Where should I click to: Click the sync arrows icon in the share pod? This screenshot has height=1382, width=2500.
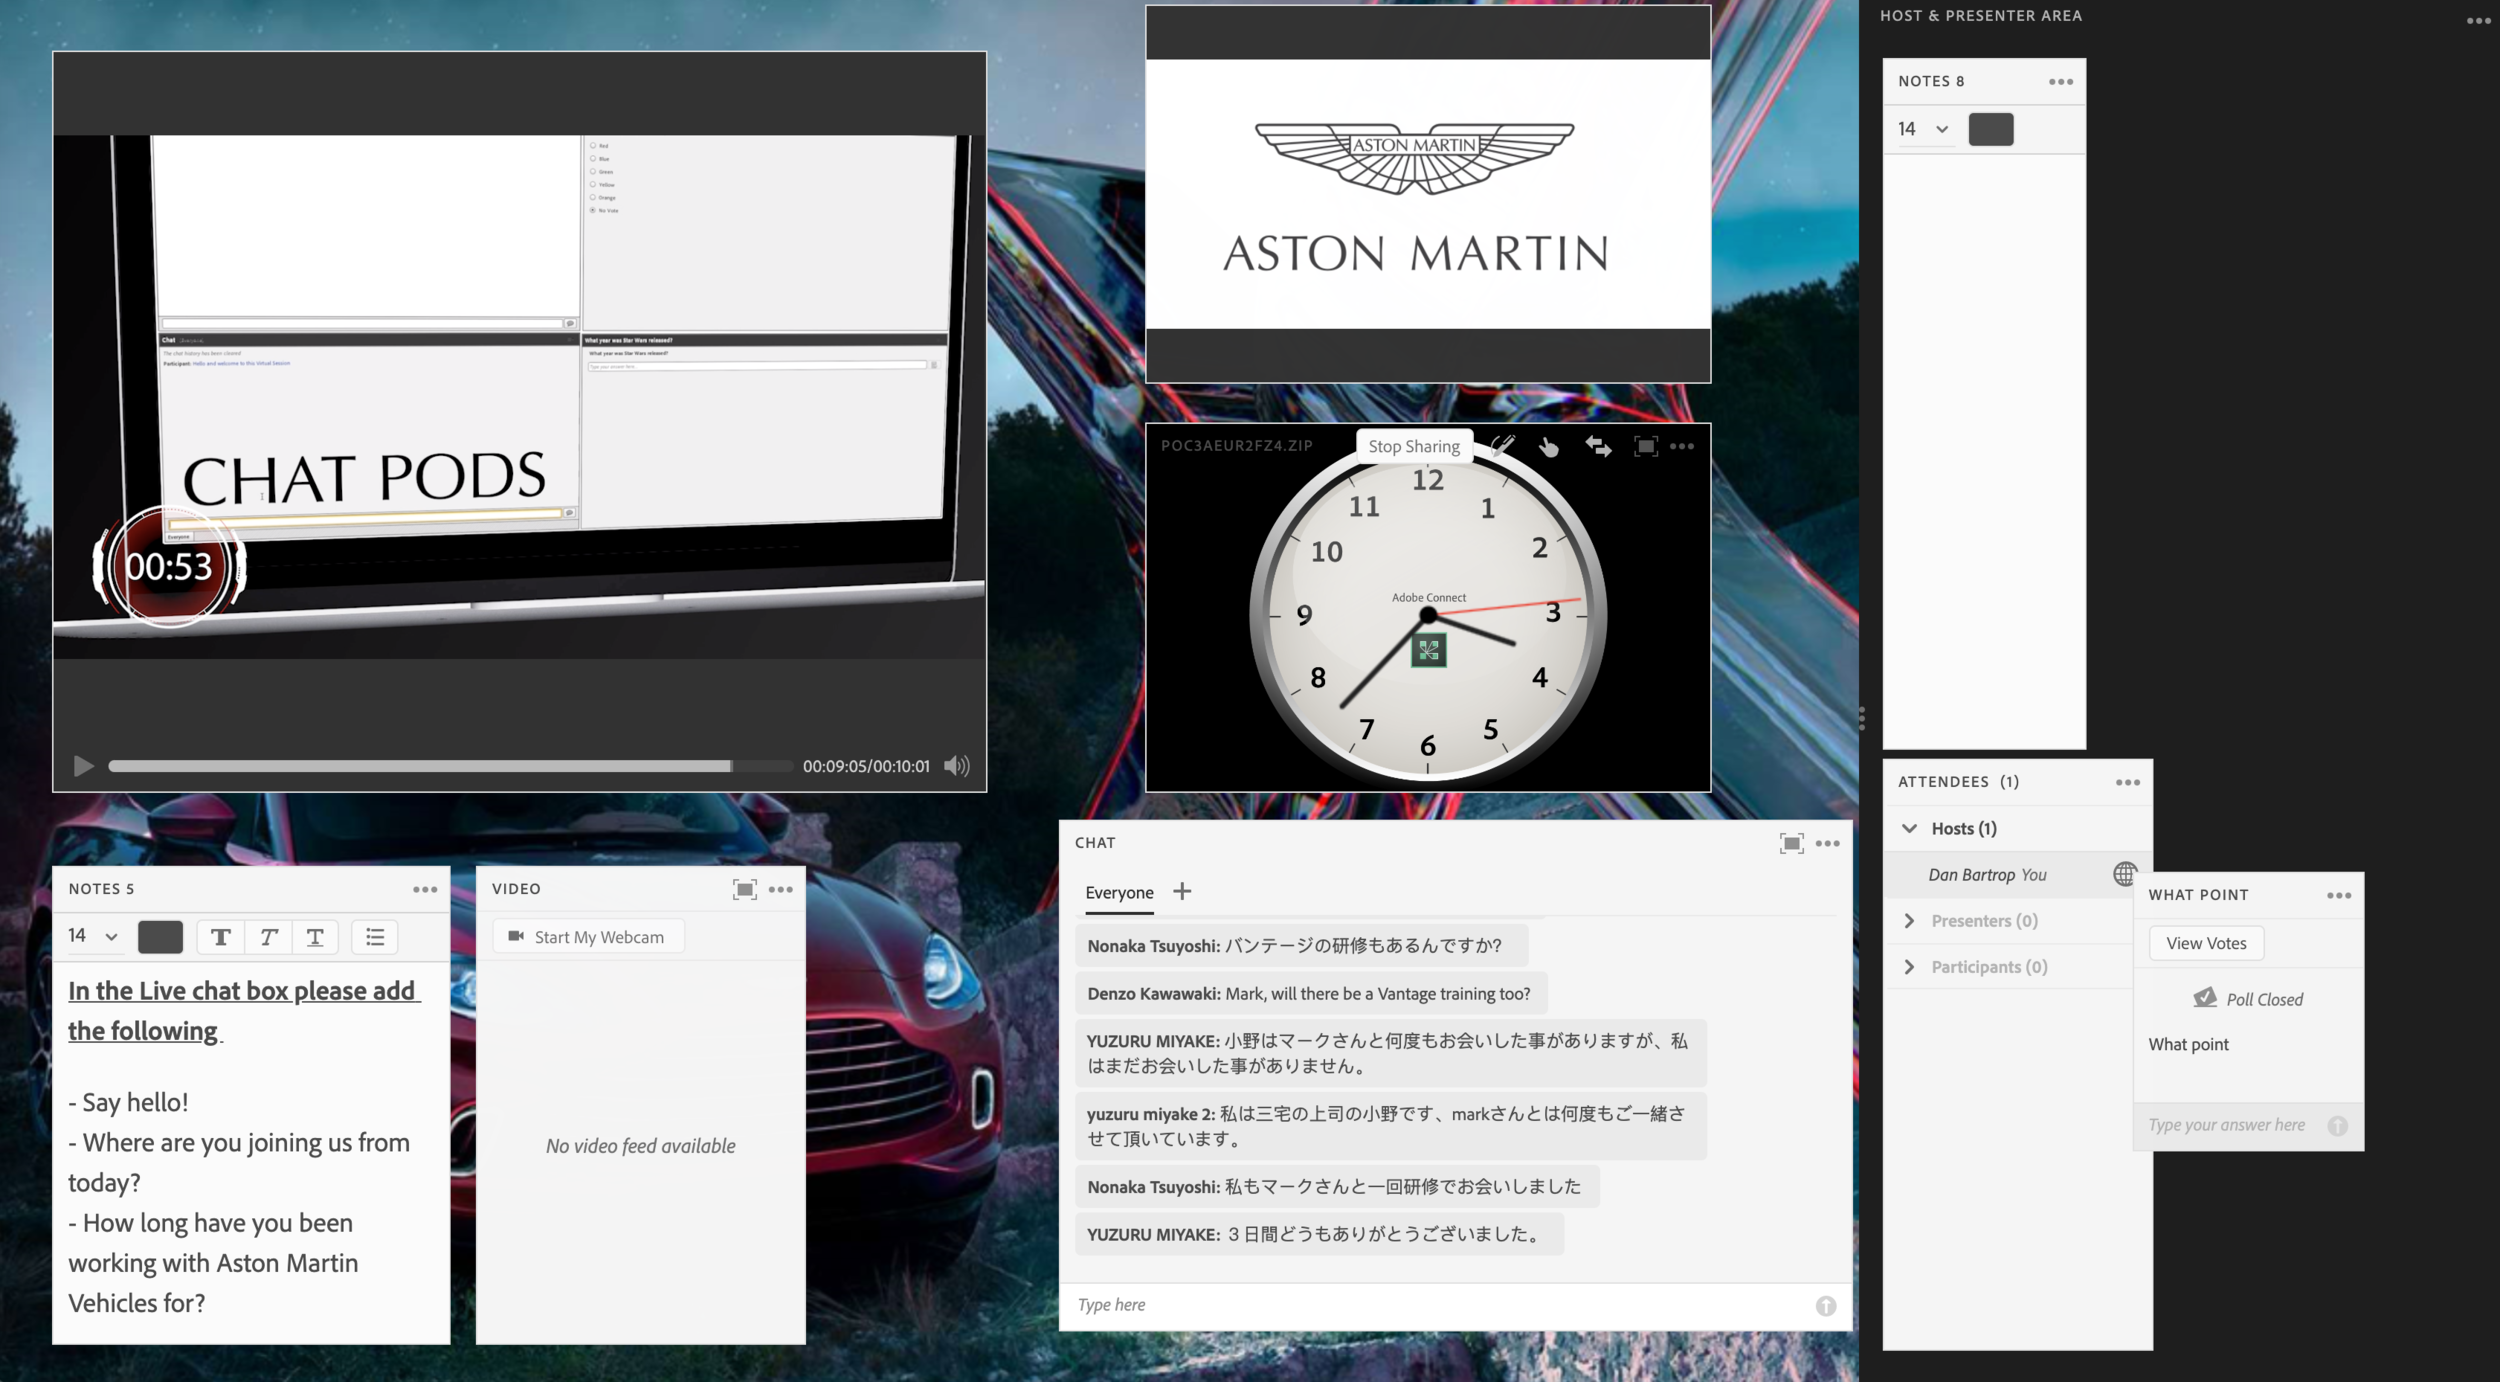[x=1598, y=447]
